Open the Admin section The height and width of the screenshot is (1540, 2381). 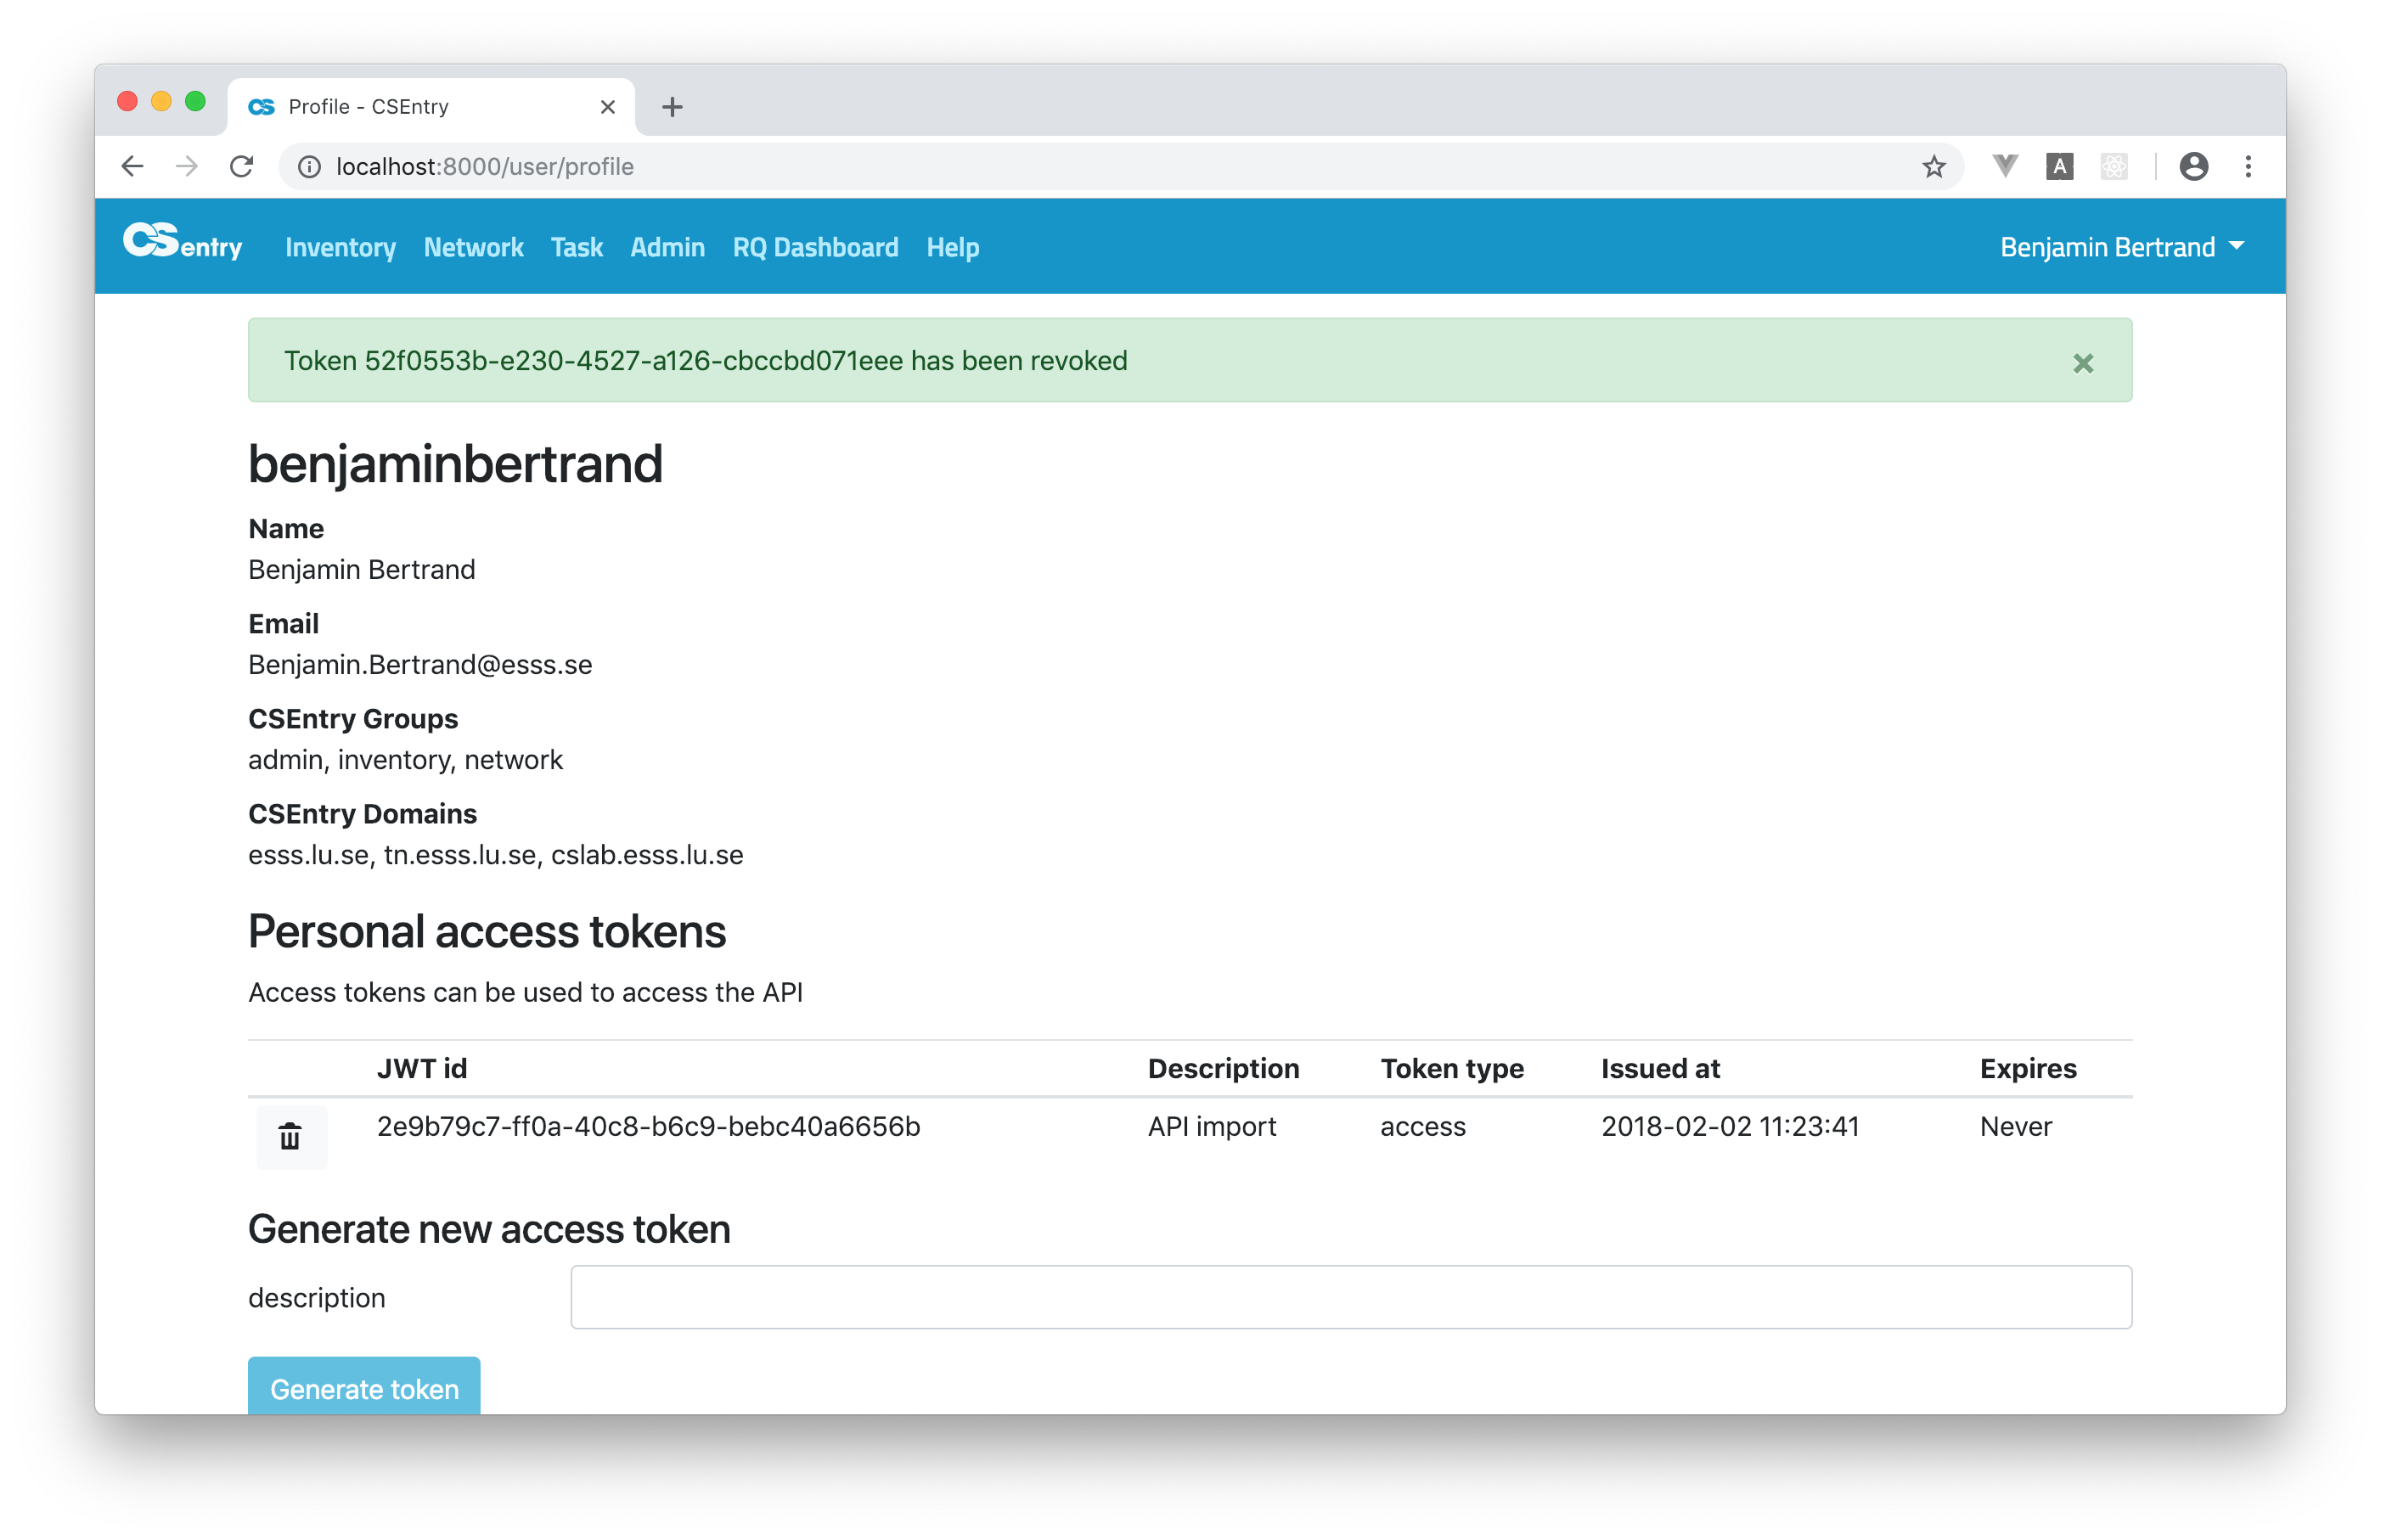[x=667, y=247]
